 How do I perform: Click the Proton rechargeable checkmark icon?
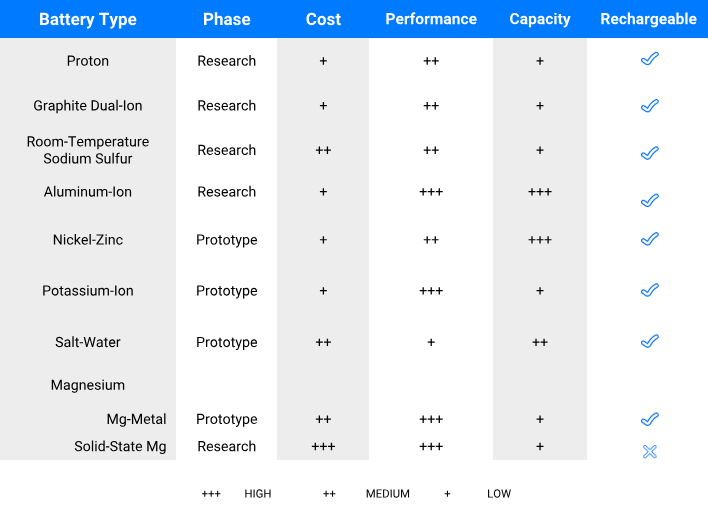tap(649, 60)
